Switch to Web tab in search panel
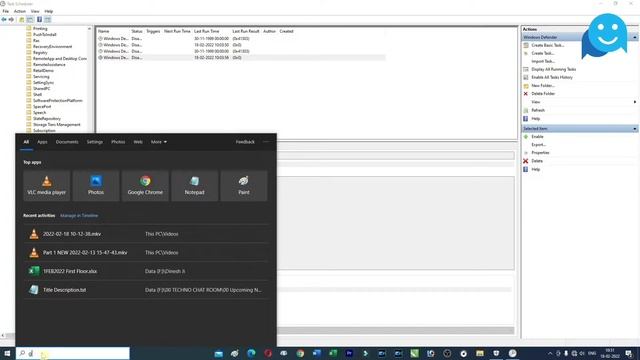640x360 pixels. click(138, 142)
